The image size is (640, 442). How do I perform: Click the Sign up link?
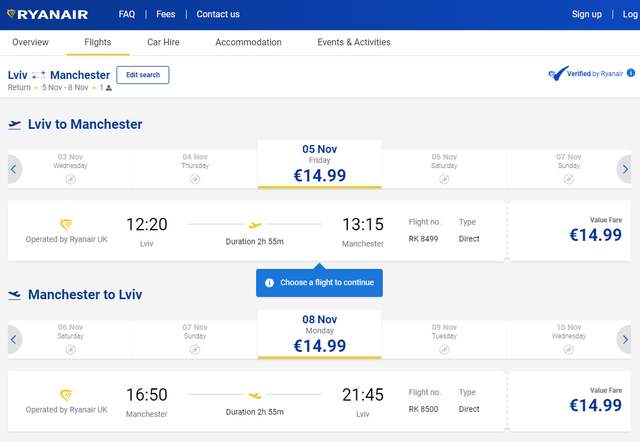(x=586, y=14)
